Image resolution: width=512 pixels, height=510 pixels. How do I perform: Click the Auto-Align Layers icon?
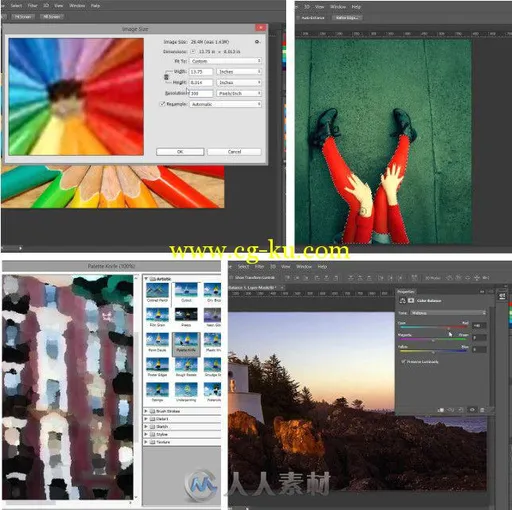click(414, 277)
